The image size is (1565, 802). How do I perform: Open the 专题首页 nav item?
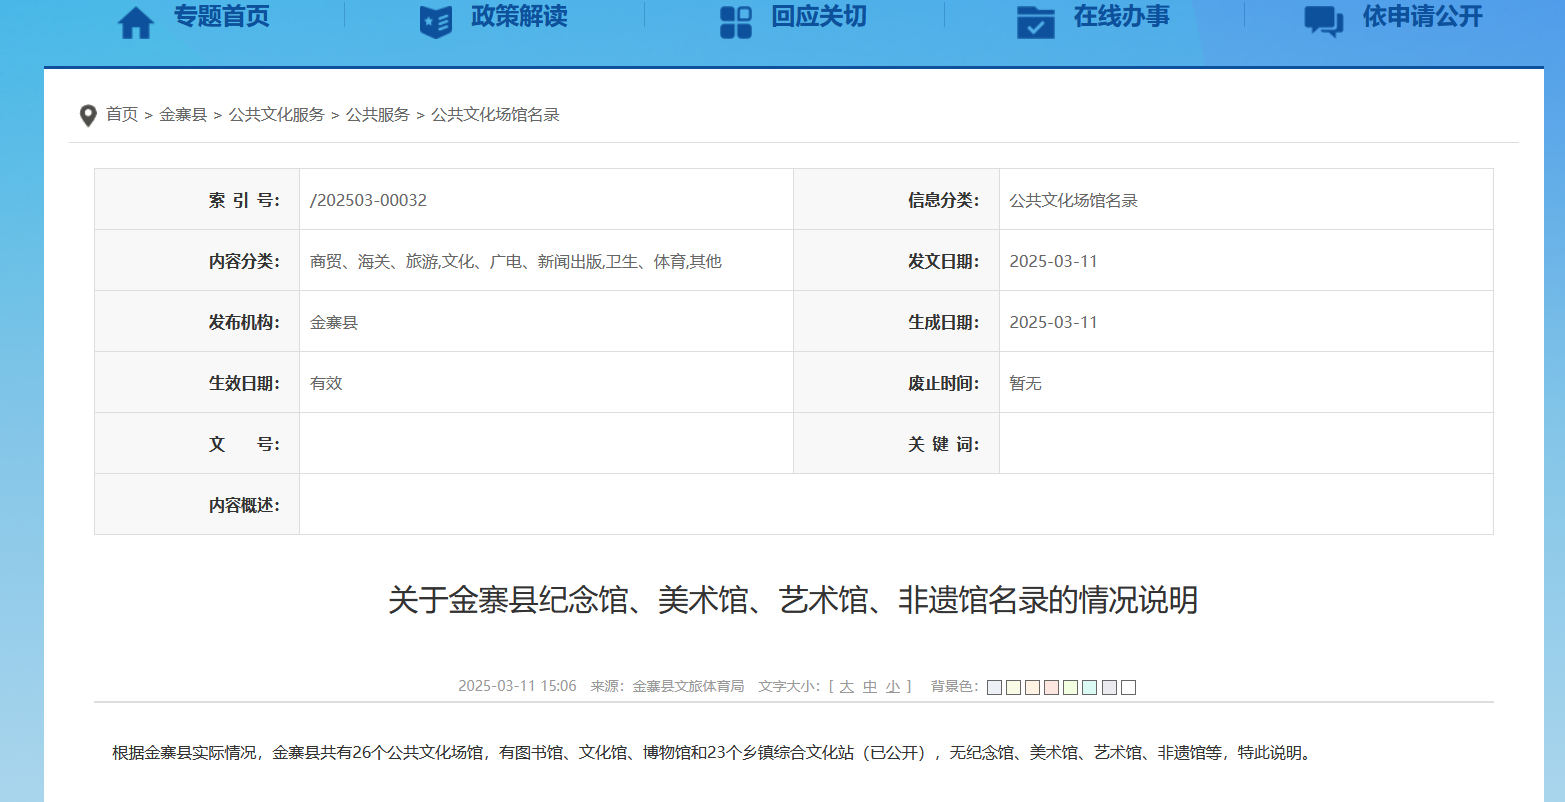[x=222, y=17]
